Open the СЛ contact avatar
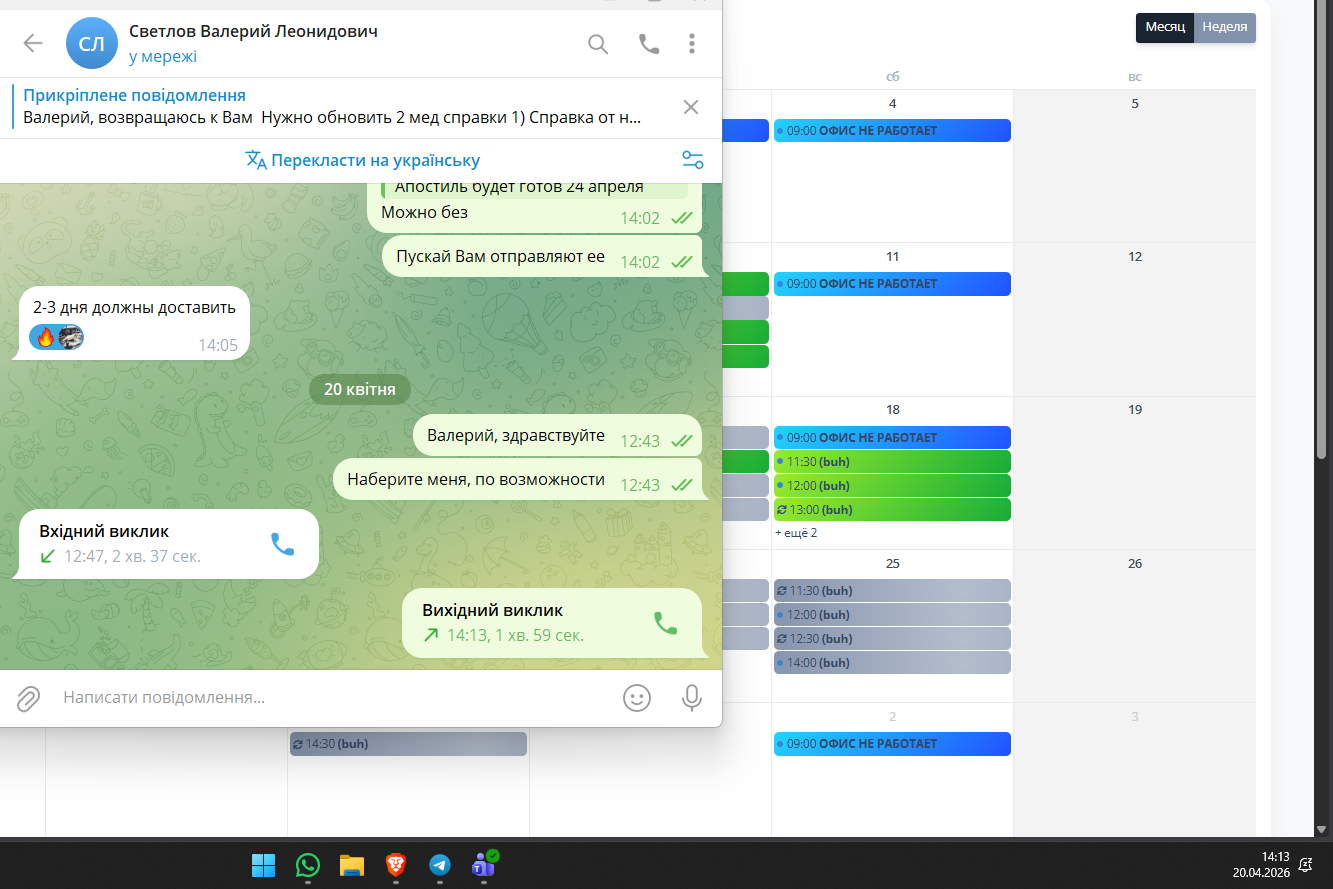This screenshot has width=1333, height=889. pos(92,43)
